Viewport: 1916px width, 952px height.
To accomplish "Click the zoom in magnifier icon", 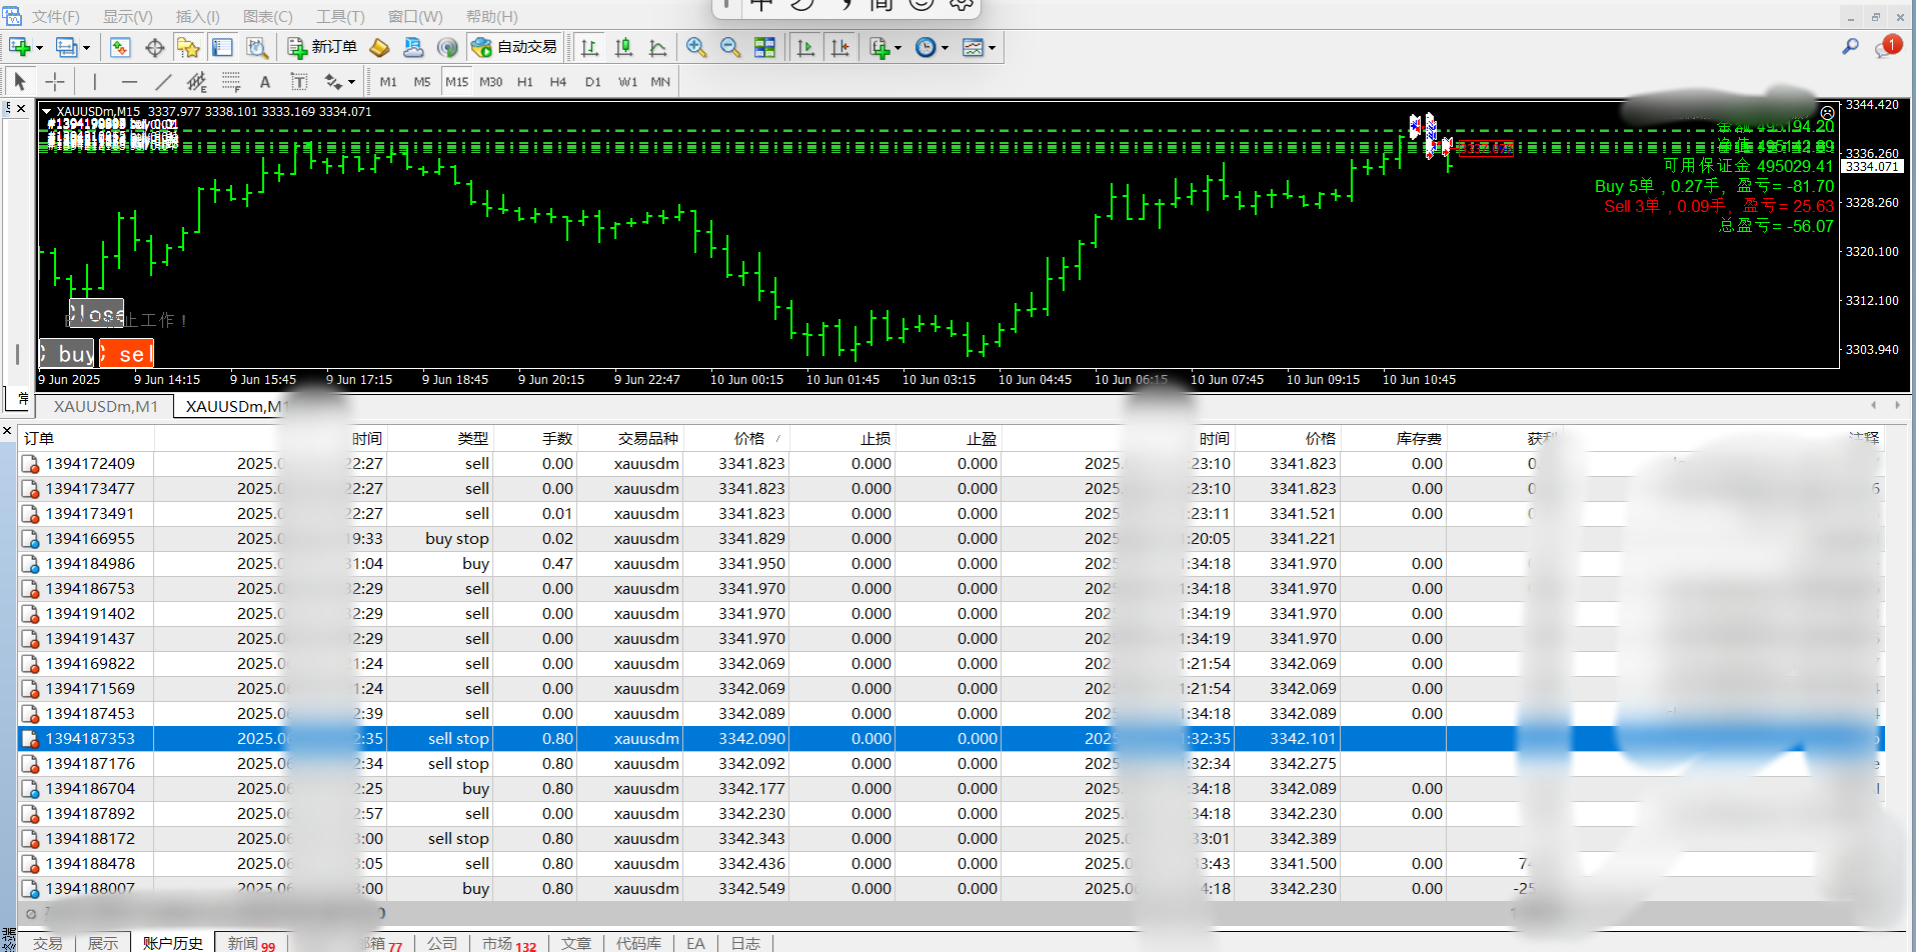I will click(x=696, y=47).
